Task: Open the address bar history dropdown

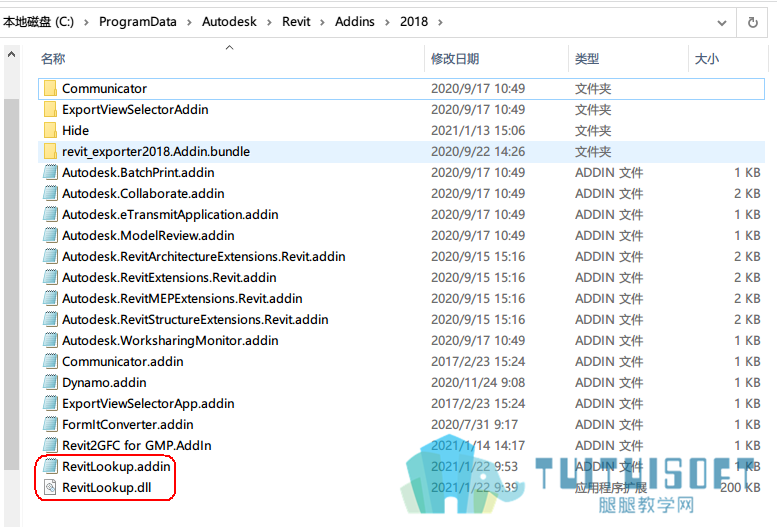Action: 722,23
